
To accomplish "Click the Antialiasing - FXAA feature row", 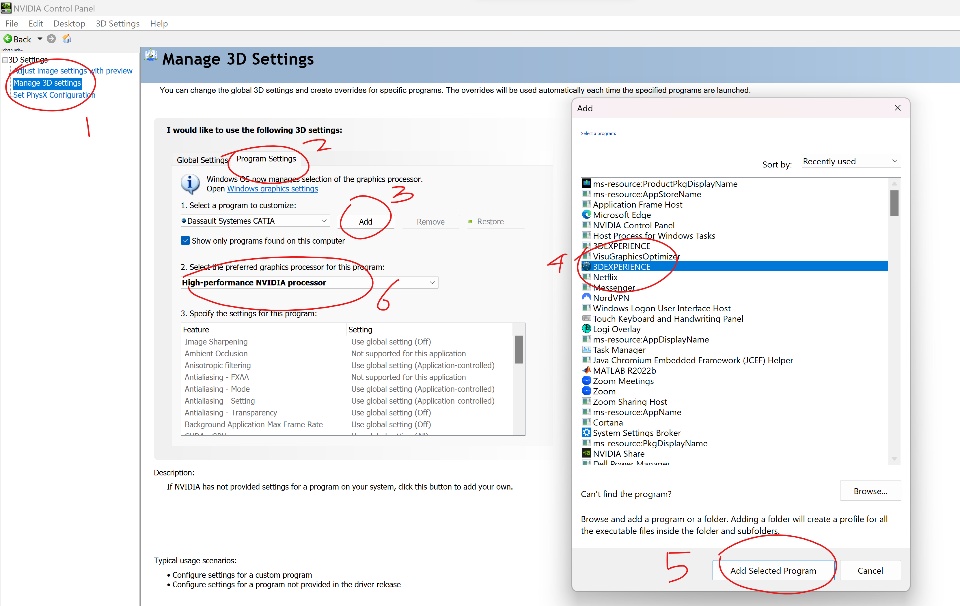I will click(348, 377).
